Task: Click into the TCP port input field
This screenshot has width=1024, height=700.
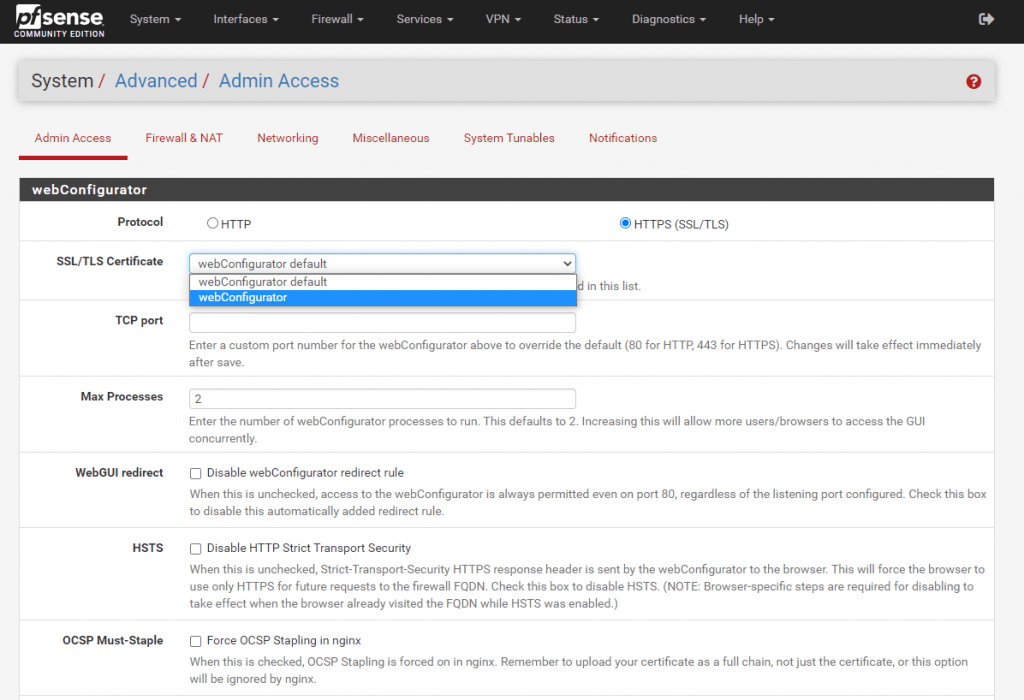Action: pyautogui.click(x=382, y=322)
